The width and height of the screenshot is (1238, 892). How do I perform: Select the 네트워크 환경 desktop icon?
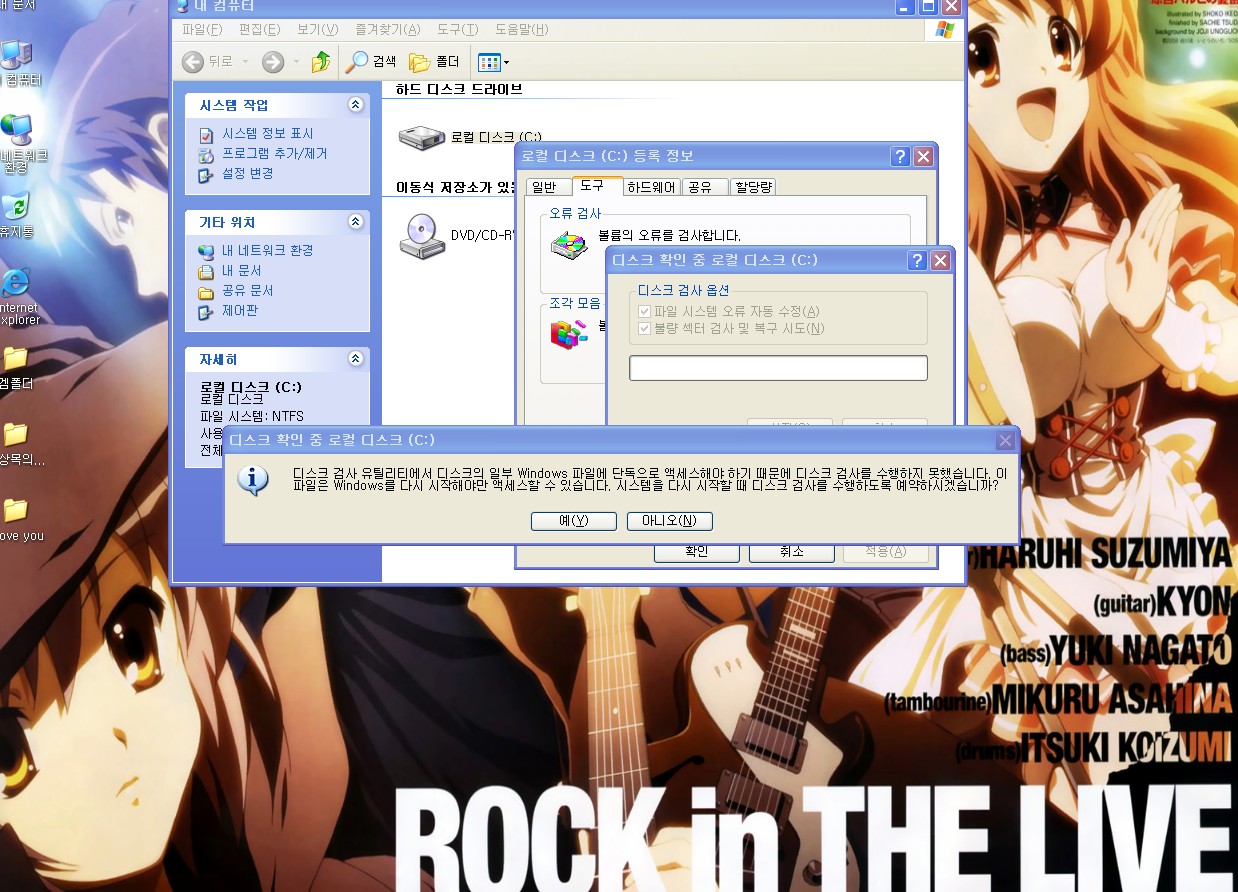(18, 145)
